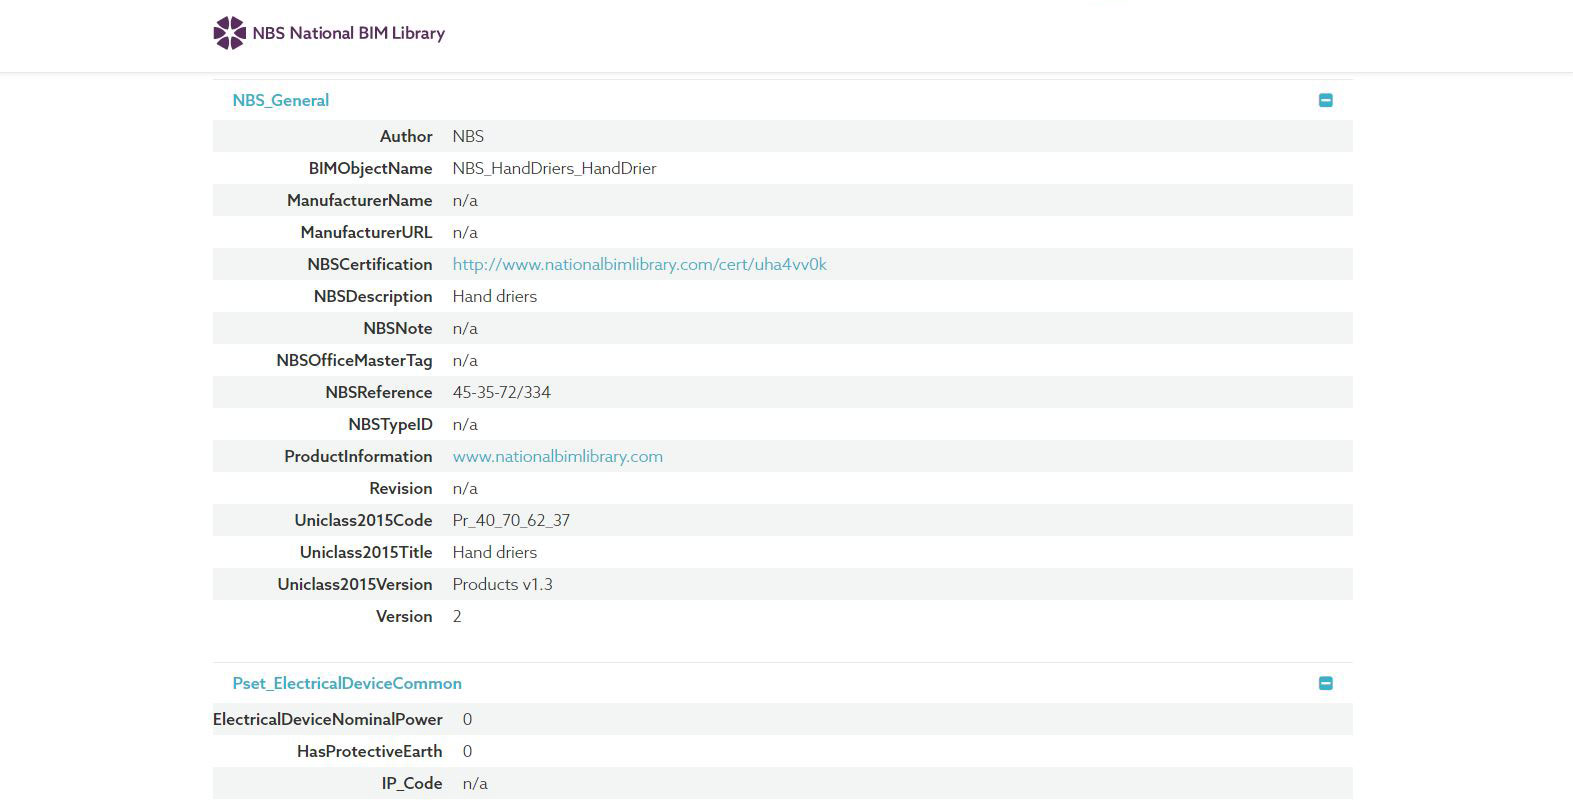This screenshot has width=1573, height=806.
Task: Click the Pset_ElectricalDeviceCommon section heading
Action: [347, 683]
